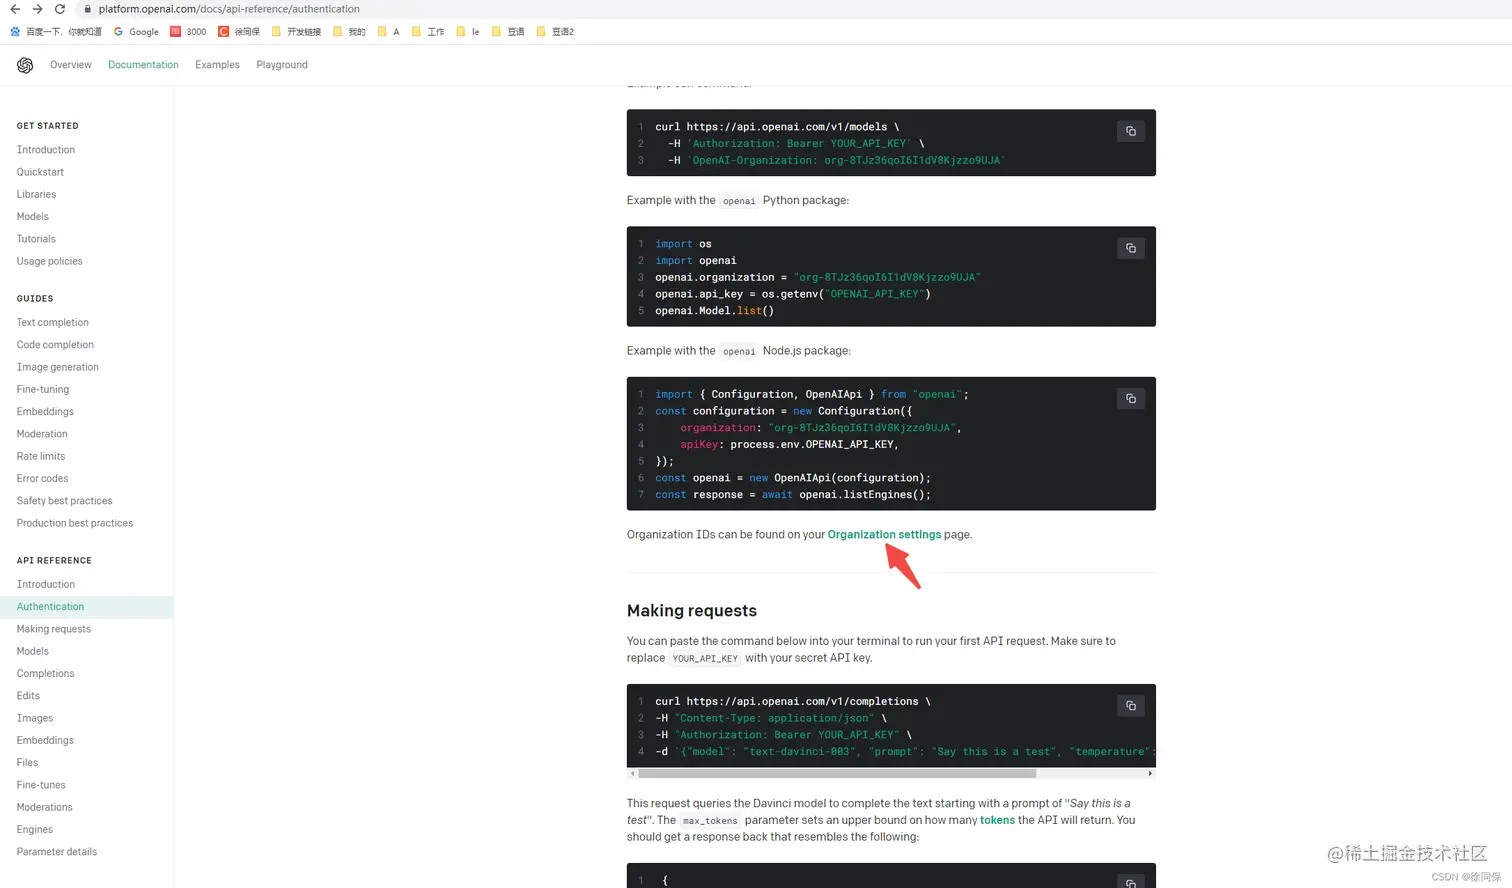Open Edits in API Reference
This screenshot has height=888, width=1512.
coord(28,696)
